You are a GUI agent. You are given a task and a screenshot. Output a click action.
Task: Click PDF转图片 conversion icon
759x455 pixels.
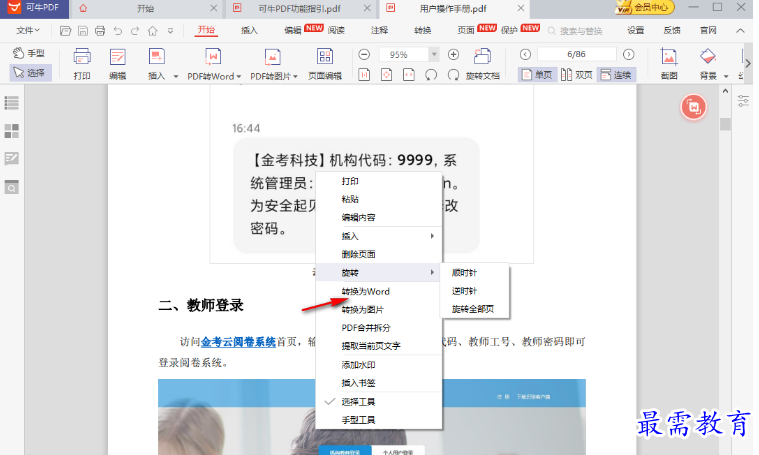tap(273, 57)
